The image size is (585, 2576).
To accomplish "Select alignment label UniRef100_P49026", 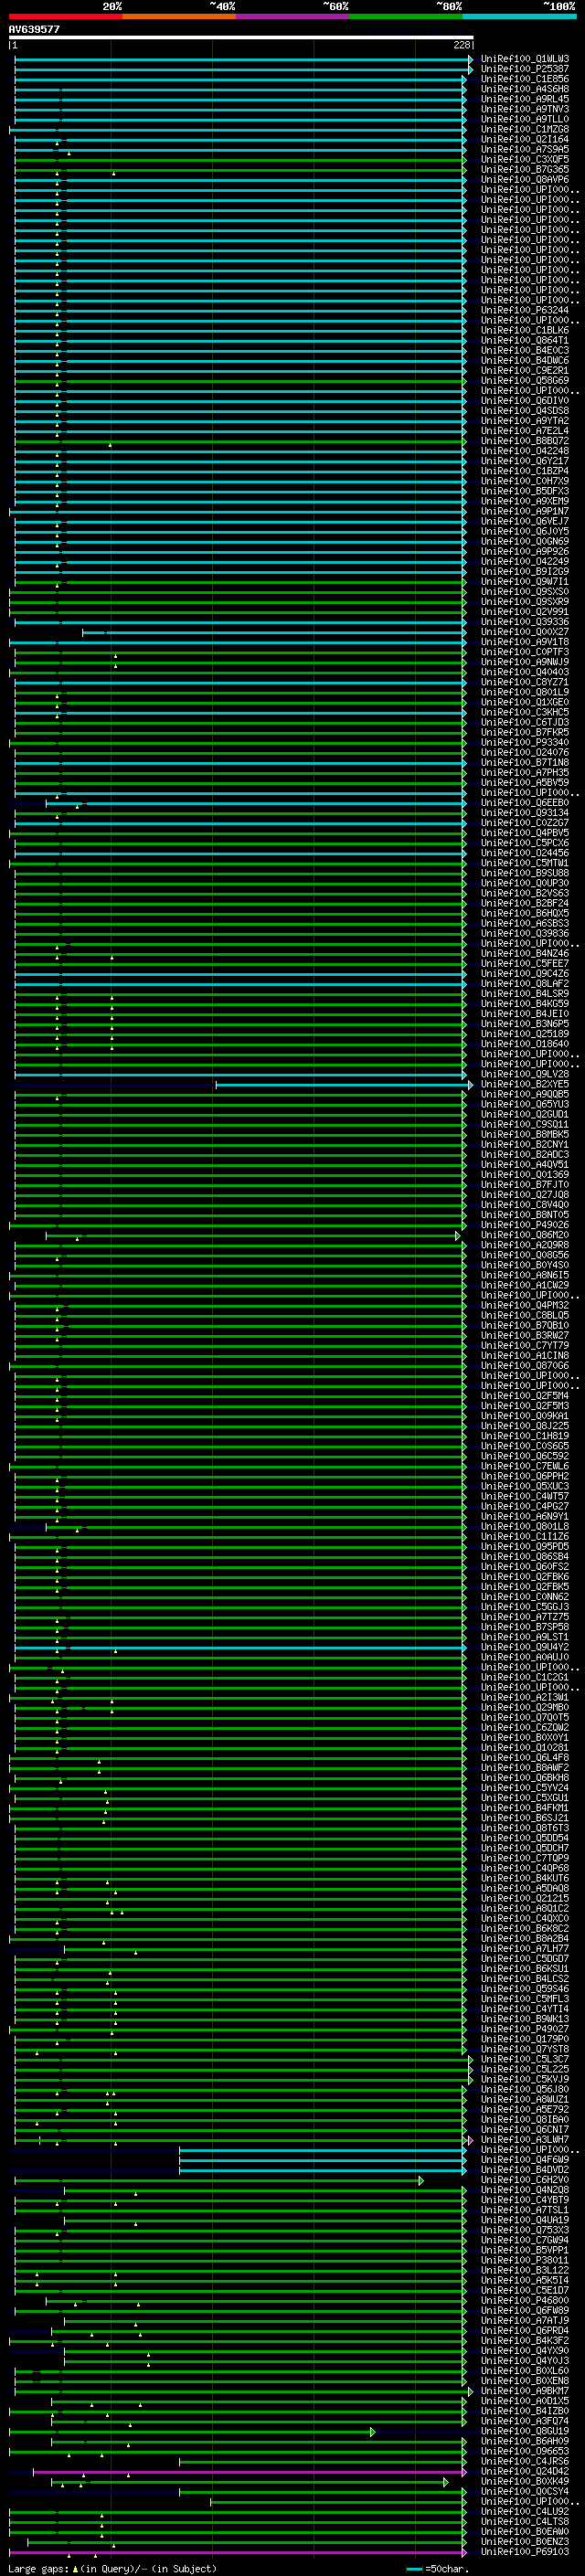I will click(x=524, y=1224).
